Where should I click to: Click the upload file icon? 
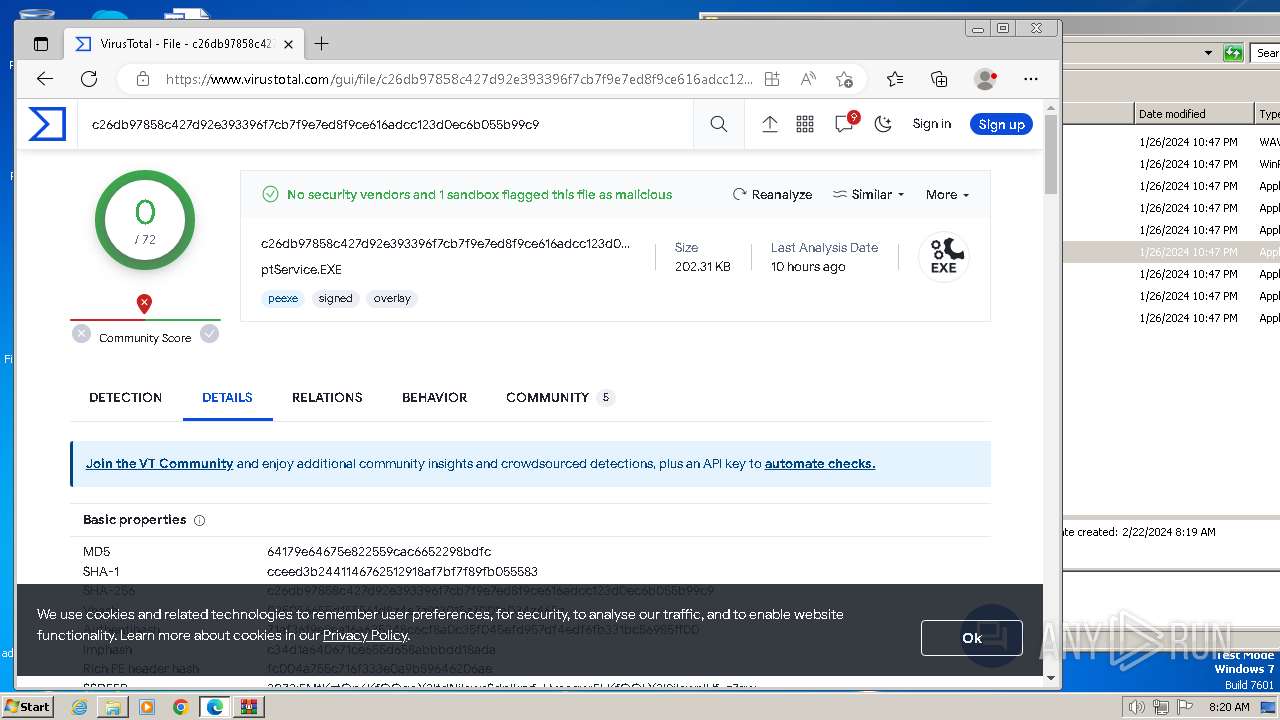tap(769, 124)
